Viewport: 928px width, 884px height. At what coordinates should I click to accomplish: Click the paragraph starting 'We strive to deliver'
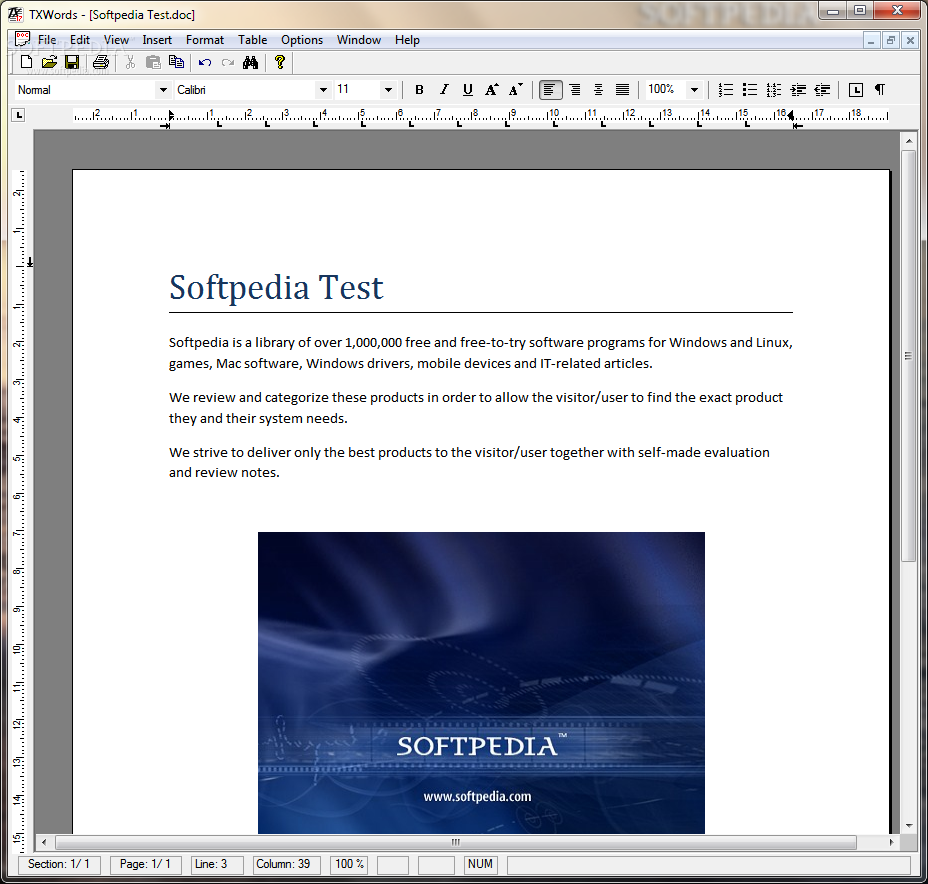(469, 462)
